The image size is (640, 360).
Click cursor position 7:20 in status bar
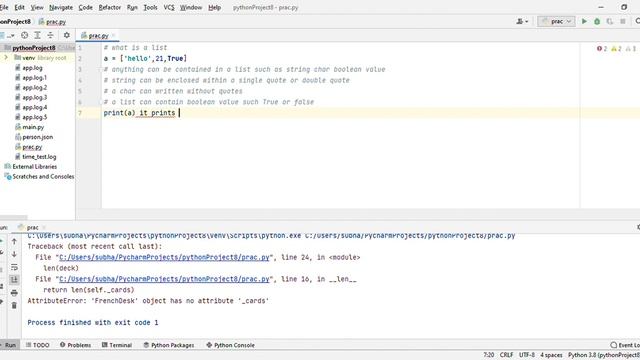[489, 355]
